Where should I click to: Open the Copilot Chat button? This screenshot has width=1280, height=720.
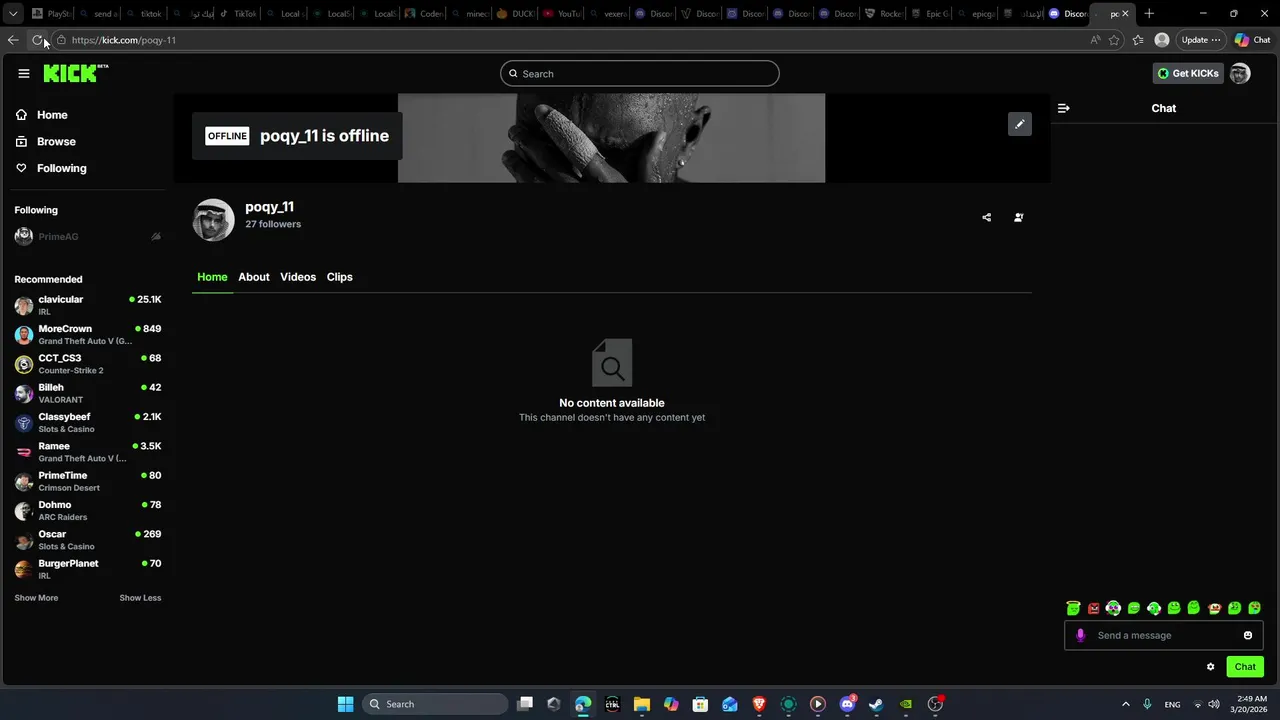click(1253, 40)
